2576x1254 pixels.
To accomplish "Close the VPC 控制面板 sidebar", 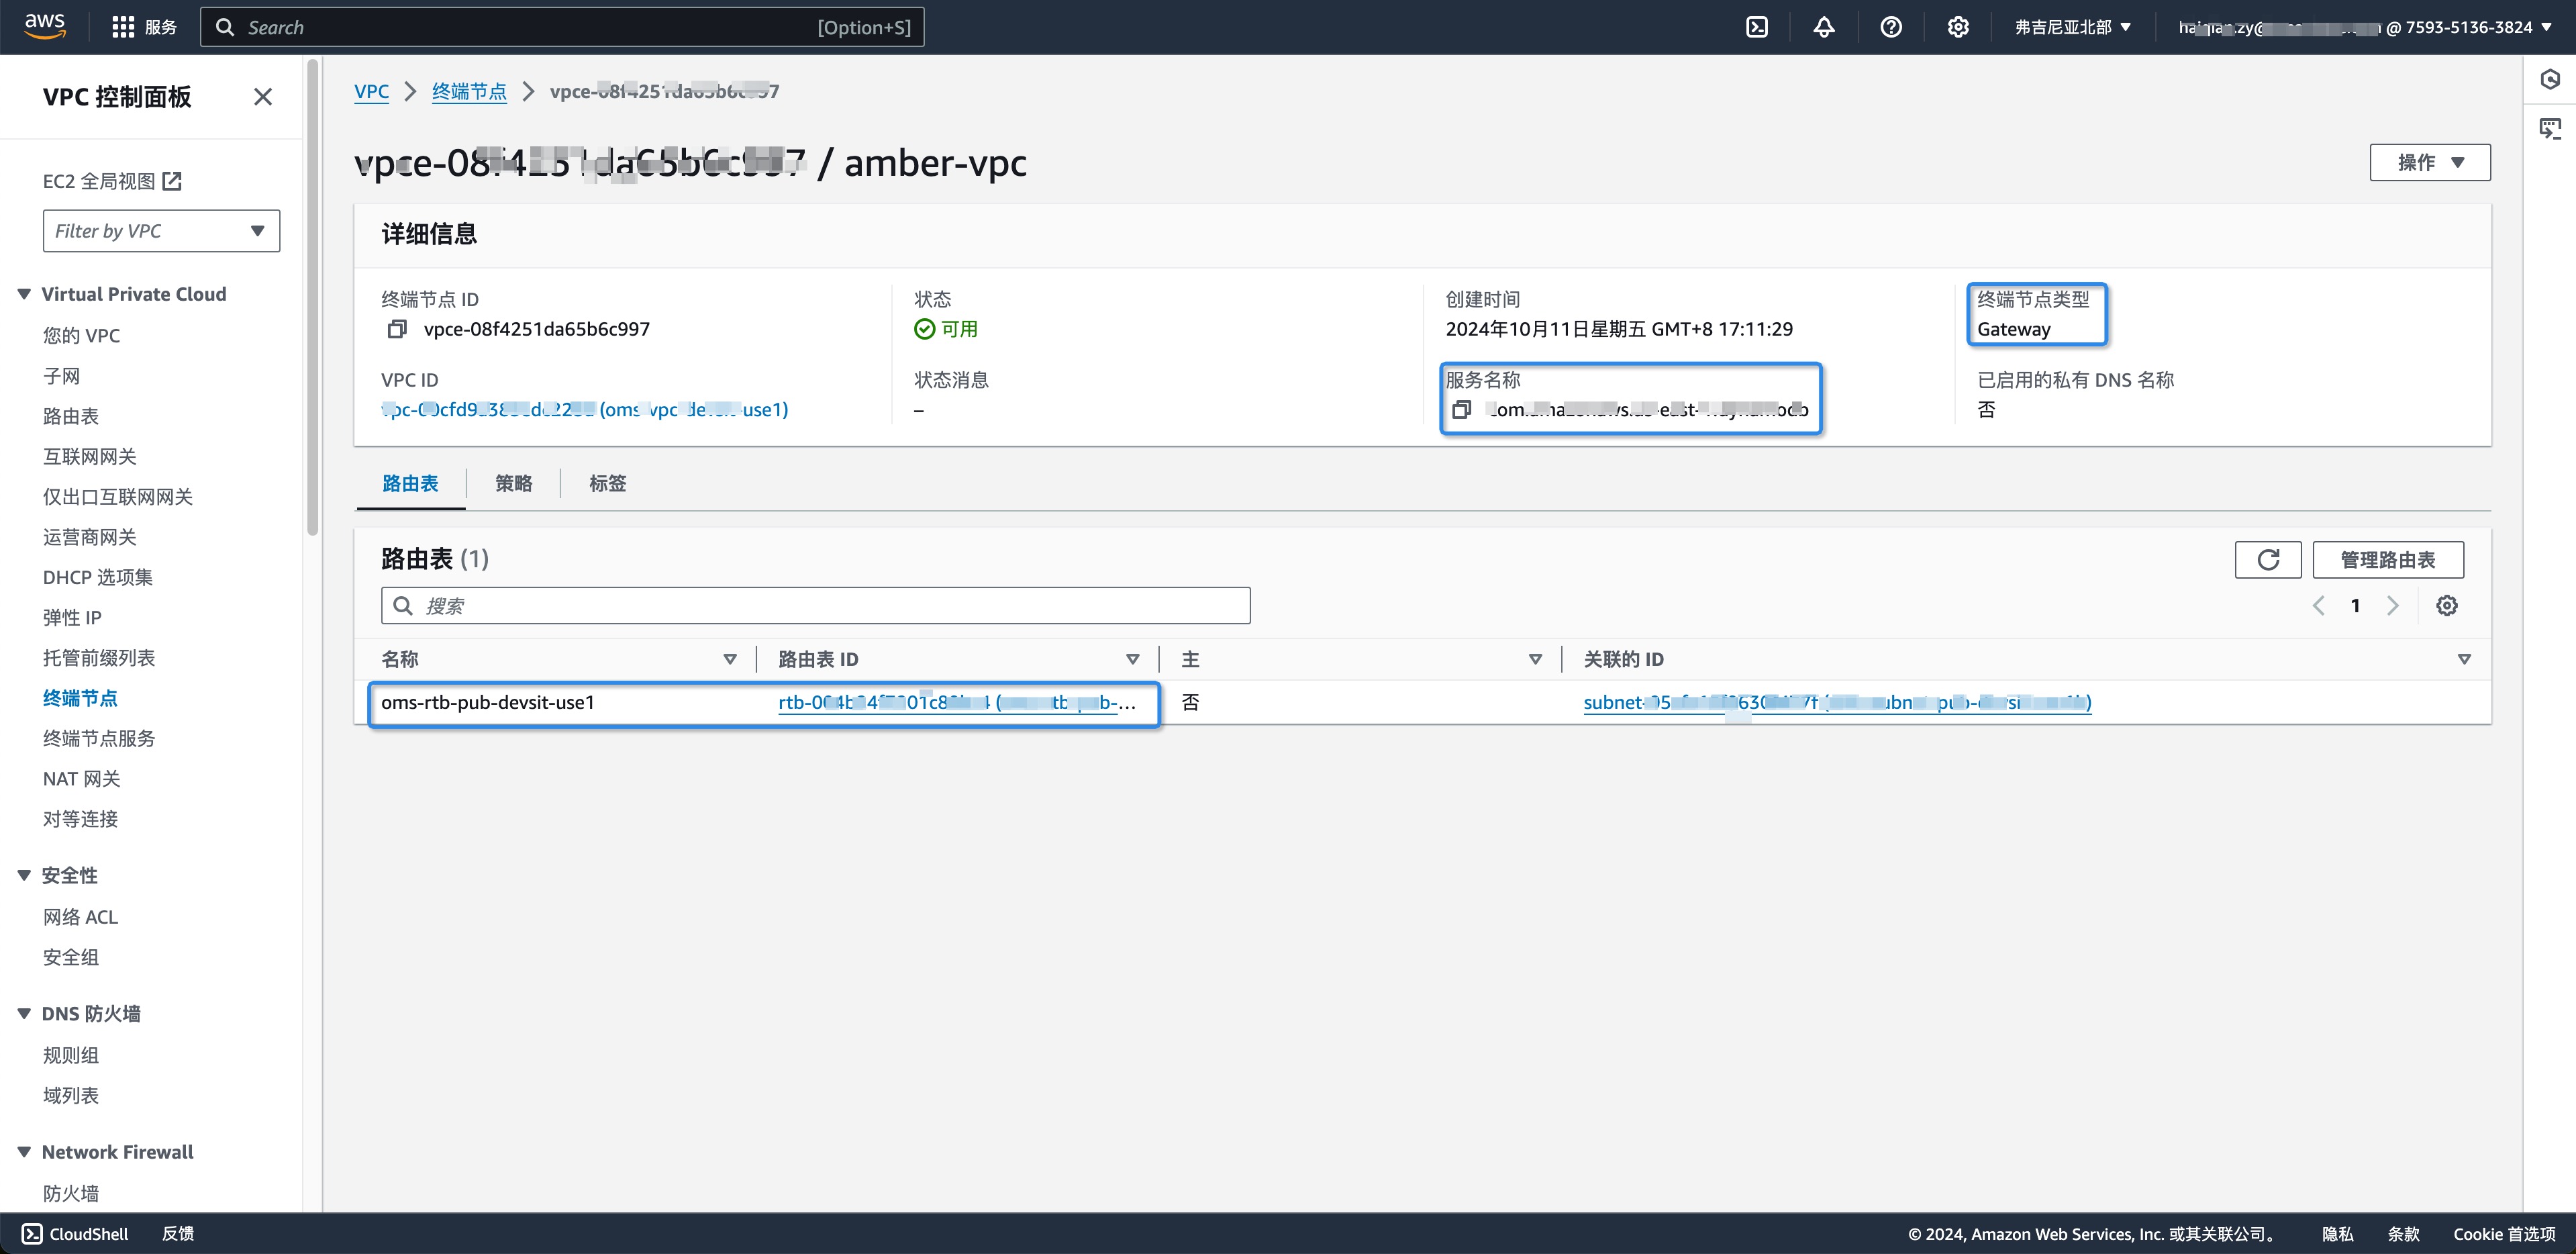I will (263, 97).
